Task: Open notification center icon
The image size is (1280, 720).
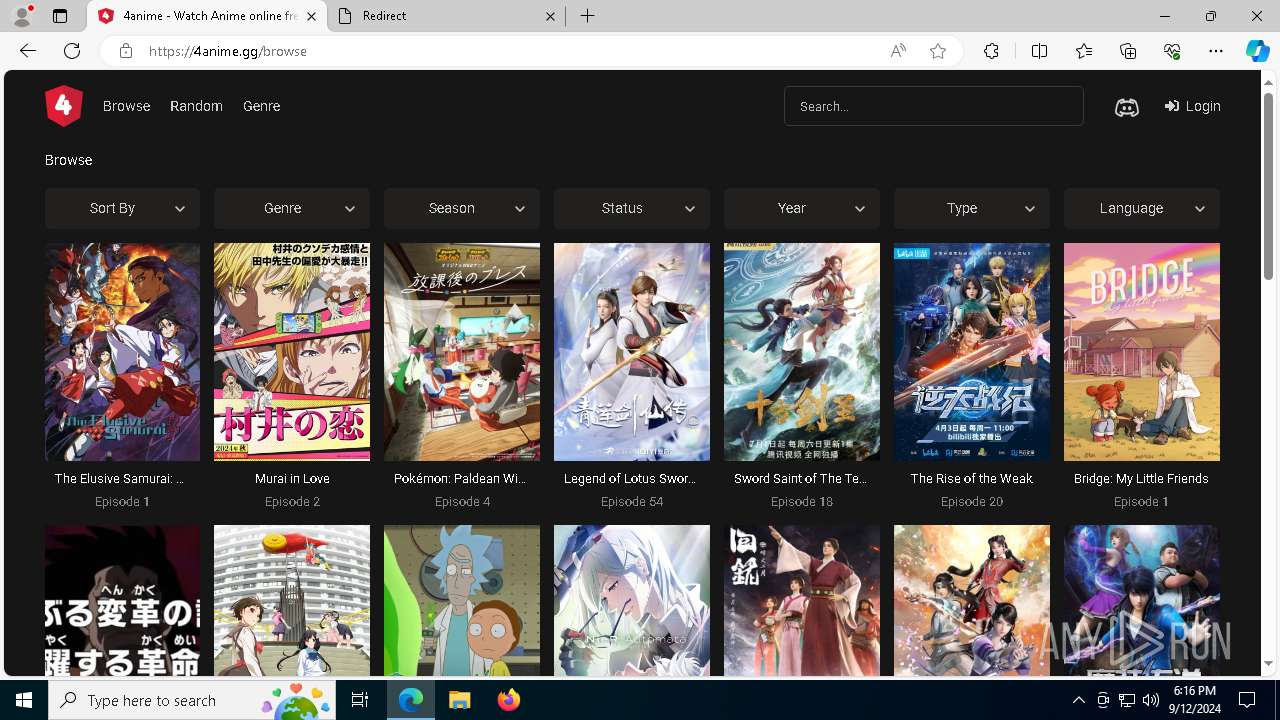Action: click(1247, 700)
